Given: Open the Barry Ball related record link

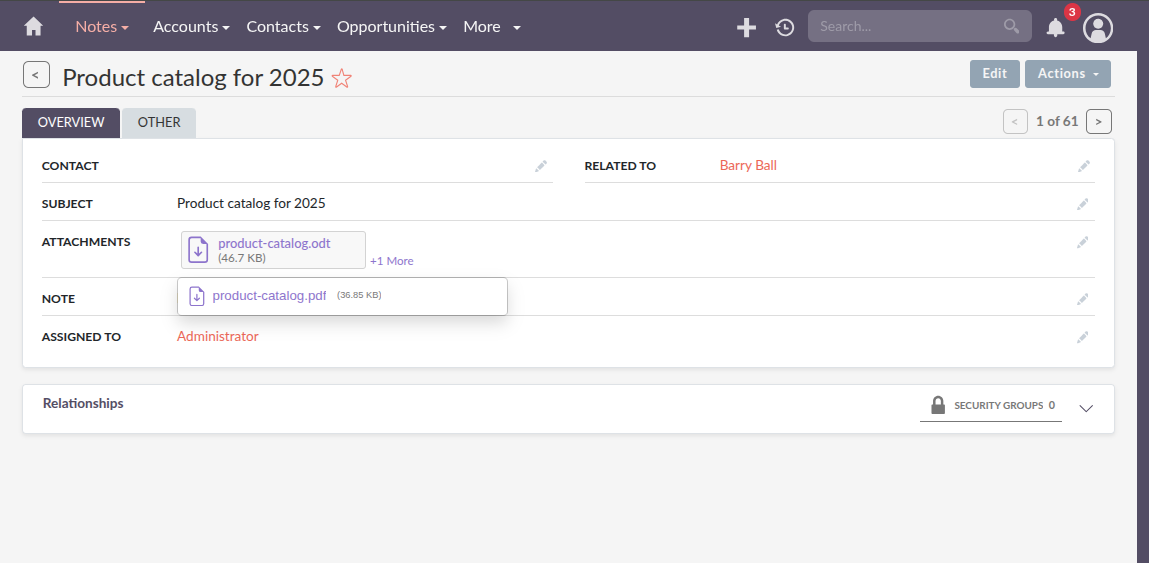Looking at the screenshot, I should click(x=748, y=166).
